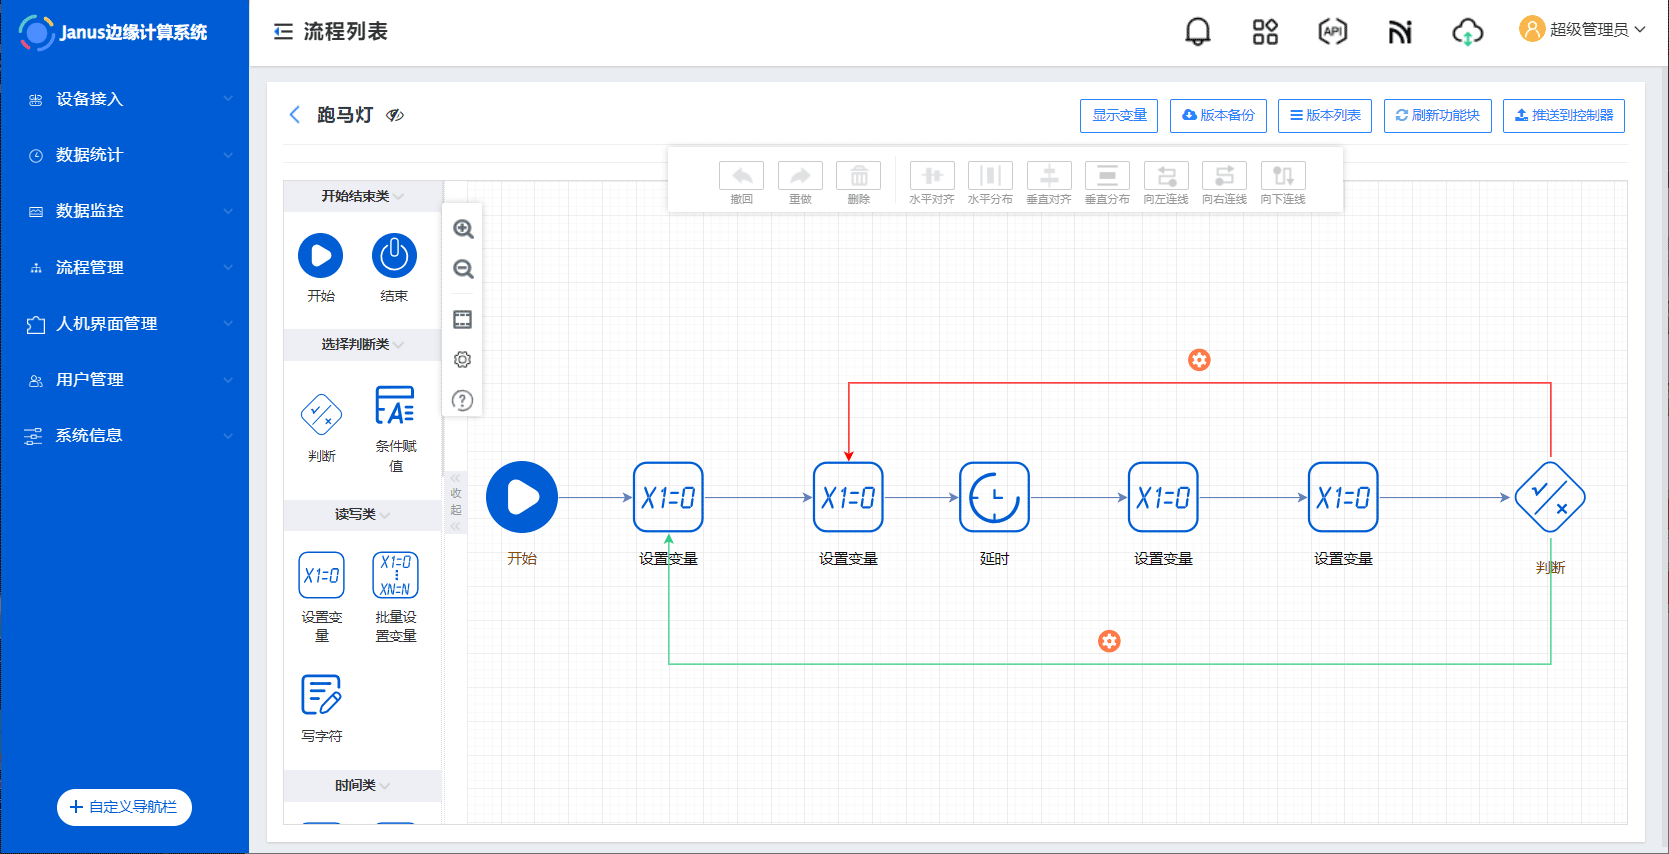This screenshot has height=854, width=1669.
Task: Click the zoom out magnifier icon
Action: coord(463,269)
